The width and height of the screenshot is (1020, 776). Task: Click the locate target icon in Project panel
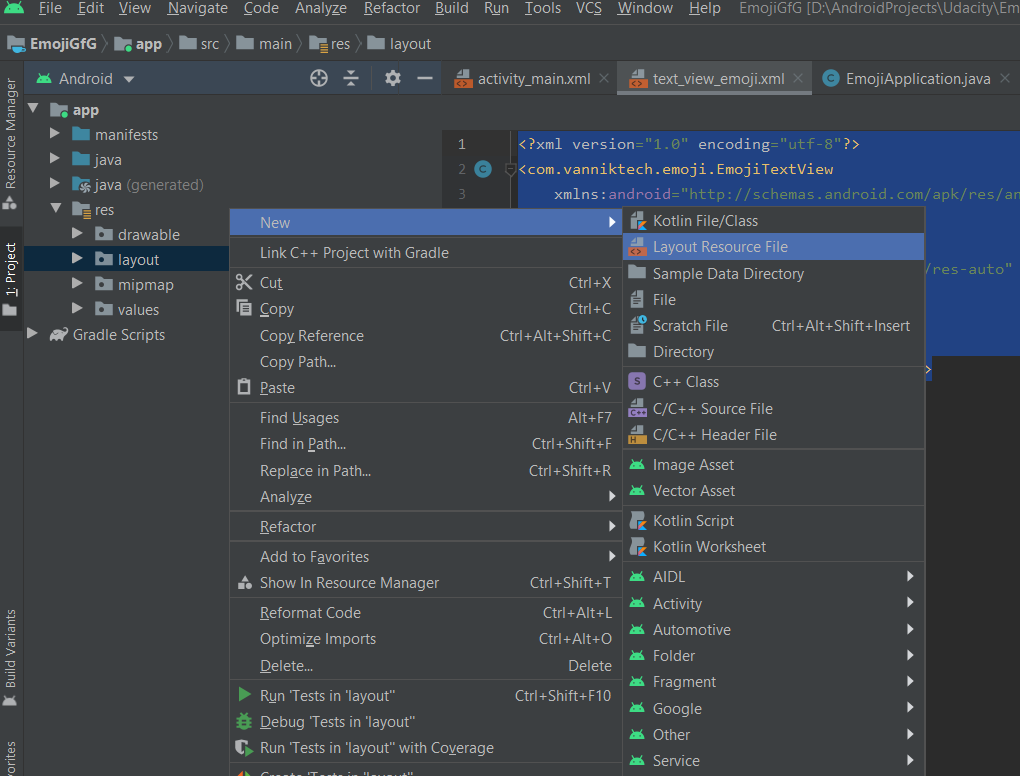pos(319,79)
